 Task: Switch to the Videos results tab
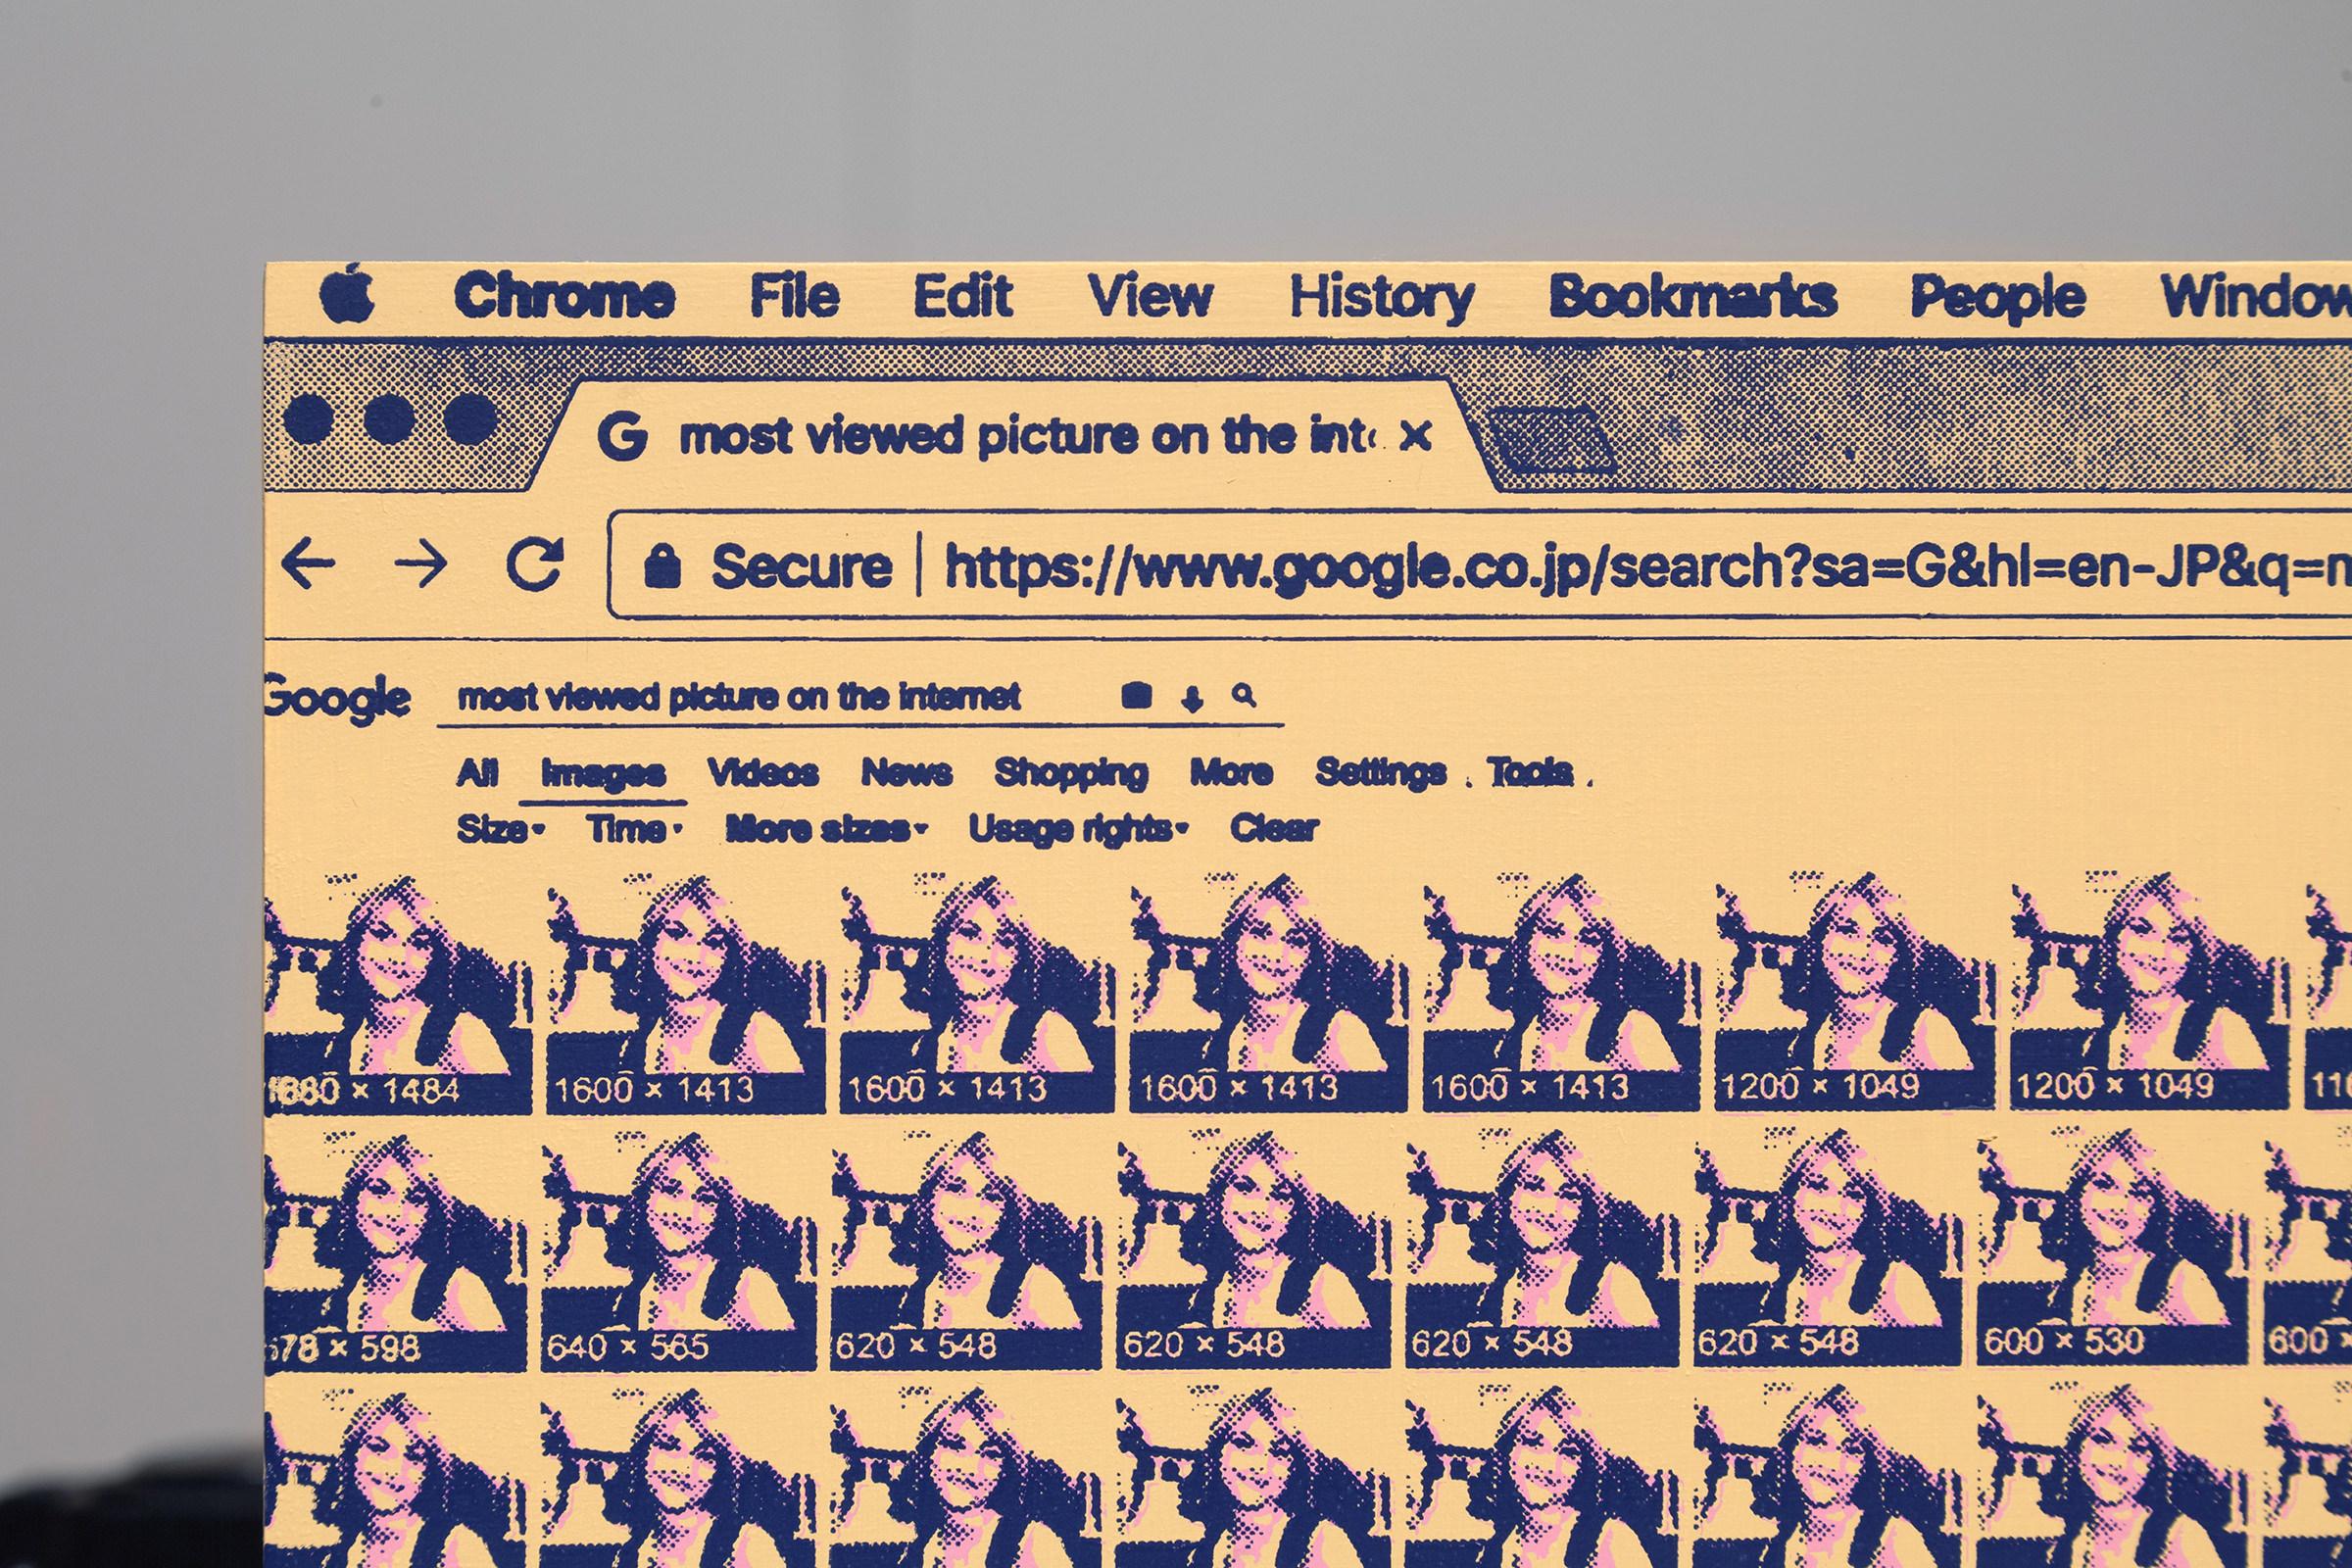[763, 772]
